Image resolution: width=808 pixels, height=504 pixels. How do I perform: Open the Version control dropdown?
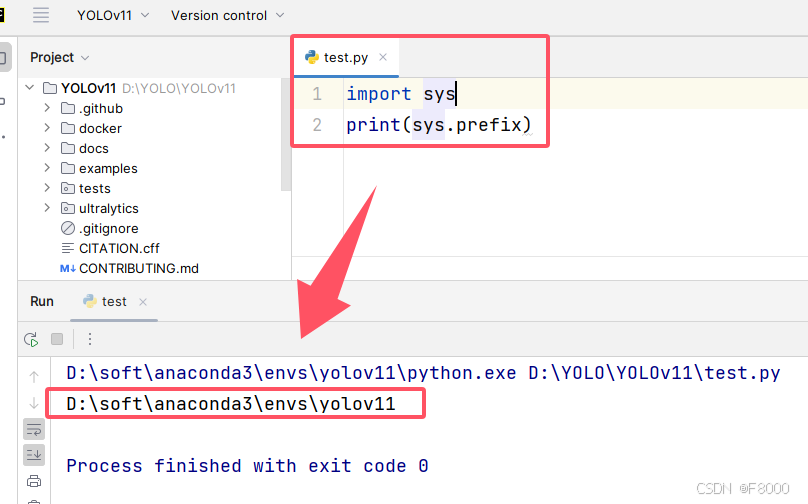[227, 15]
